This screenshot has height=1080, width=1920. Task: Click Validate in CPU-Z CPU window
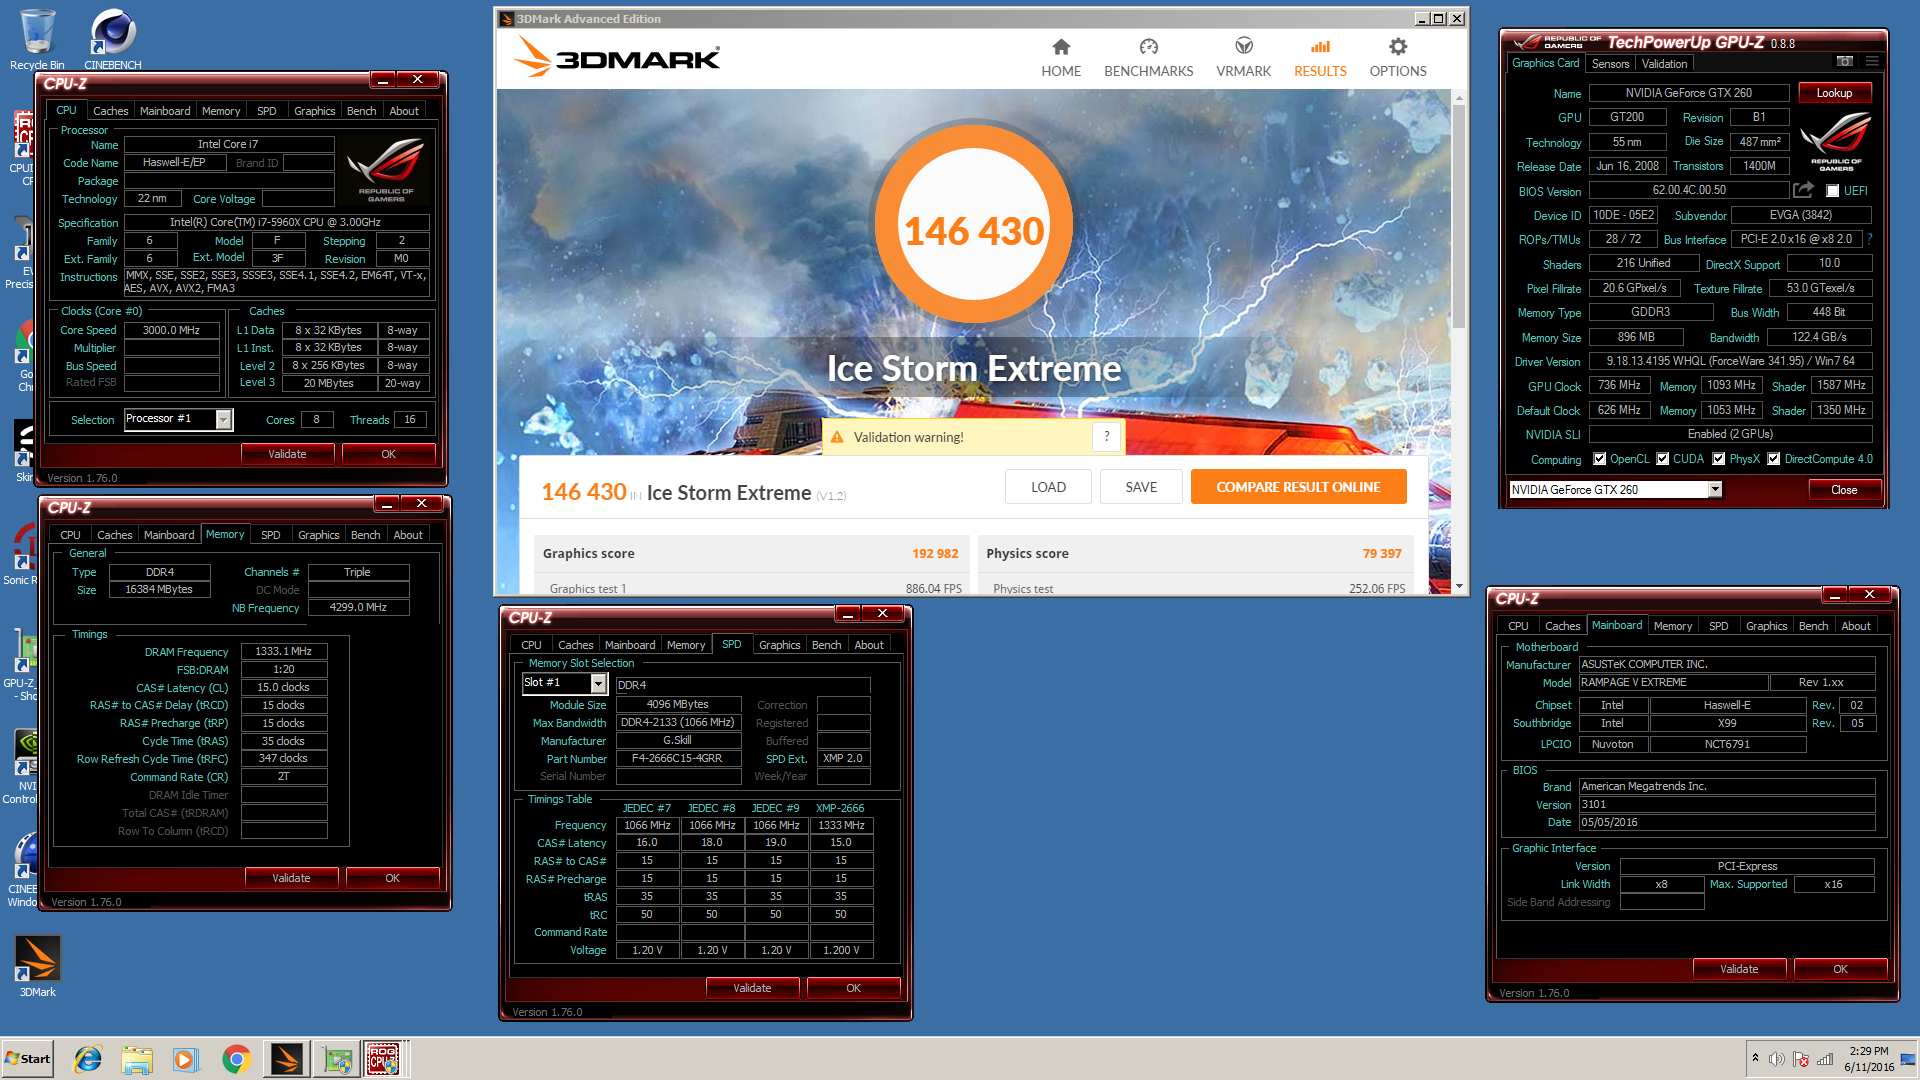click(287, 454)
